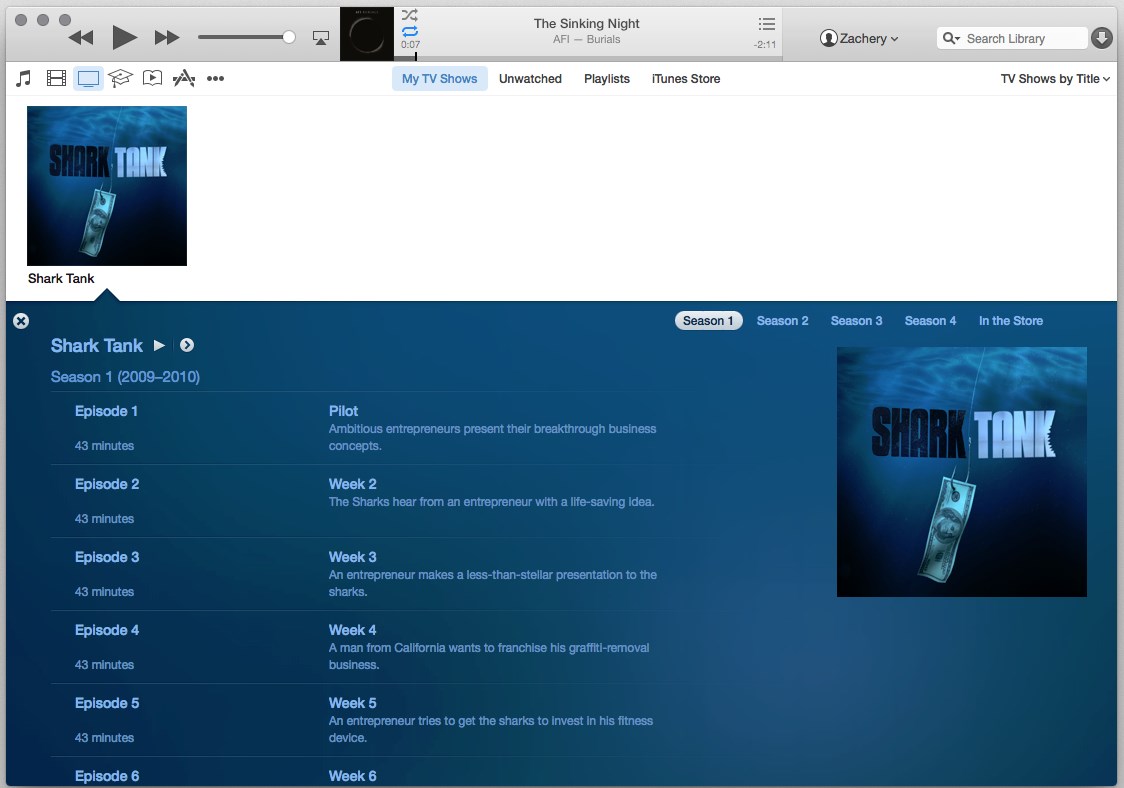Open the TV Shows by Title dropdown
The image size is (1124, 788).
pyautogui.click(x=1055, y=79)
